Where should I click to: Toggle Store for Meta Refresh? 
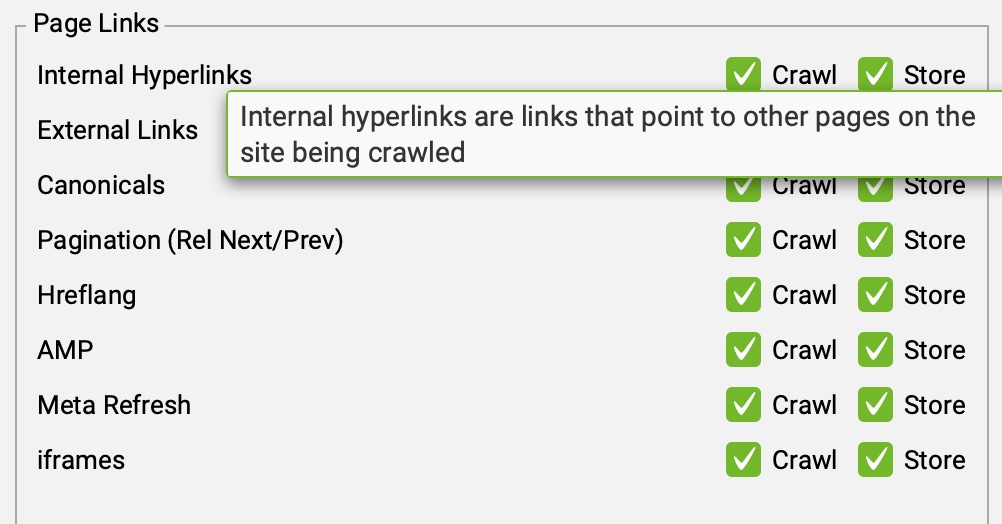coord(875,405)
